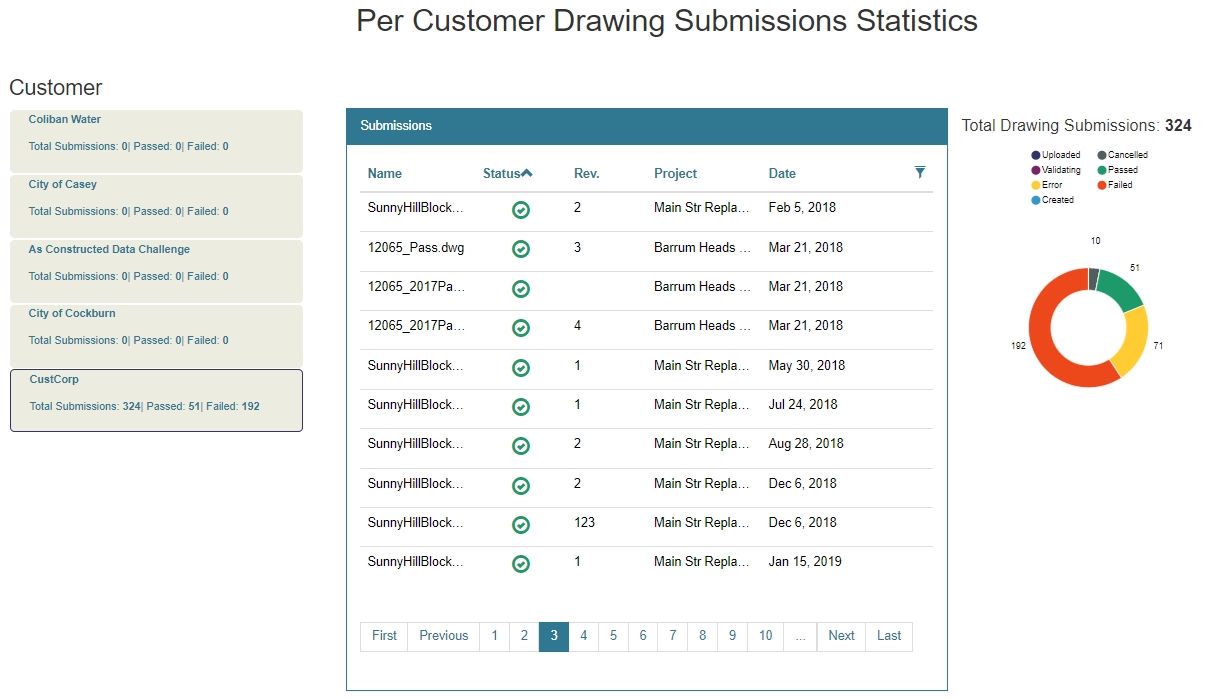Click status checkmark for Aug 28, 2018 row
The height and width of the screenshot is (699, 1210).
coord(520,446)
